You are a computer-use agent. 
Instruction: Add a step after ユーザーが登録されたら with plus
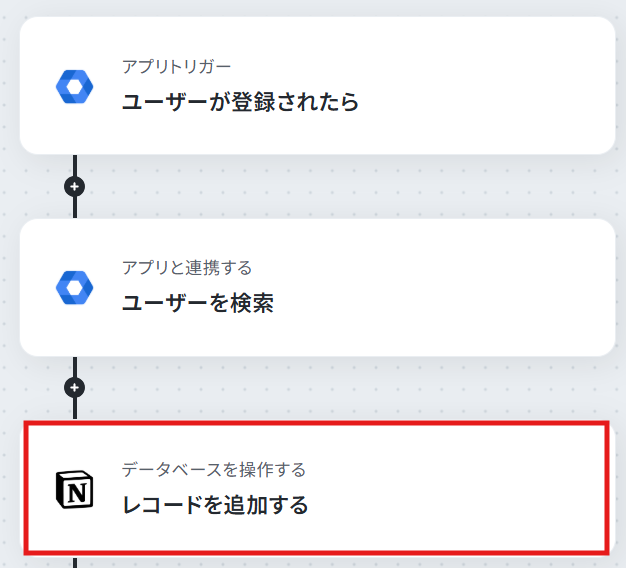pos(75,186)
